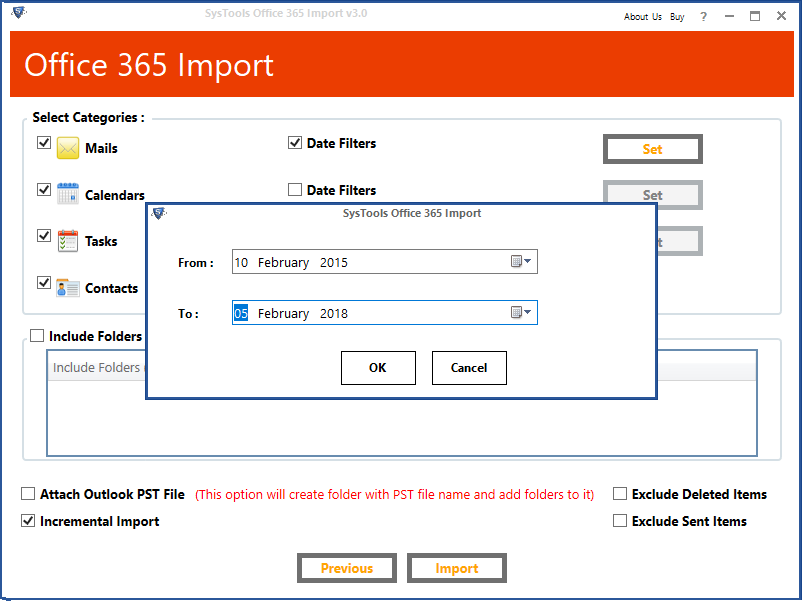Click Set button for Mails date filter
The image size is (804, 602).
(x=652, y=149)
